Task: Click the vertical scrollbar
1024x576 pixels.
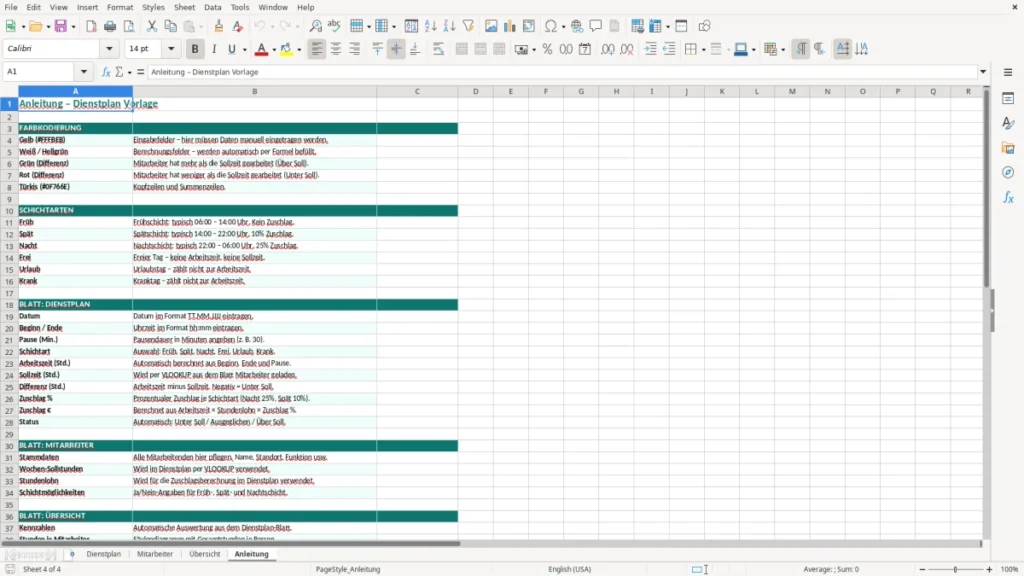Action: click(x=986, y=189)
